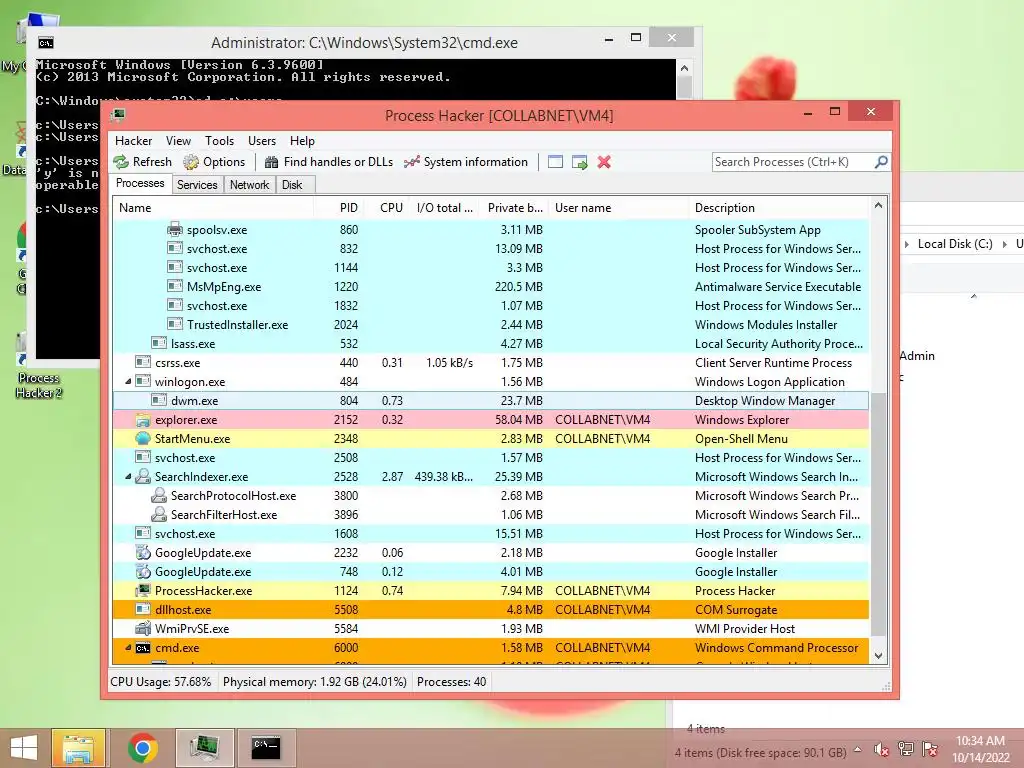1024x768 pixels.
Task: Click search magnifier icon in Process Hacker
Action: click(881, 161)
